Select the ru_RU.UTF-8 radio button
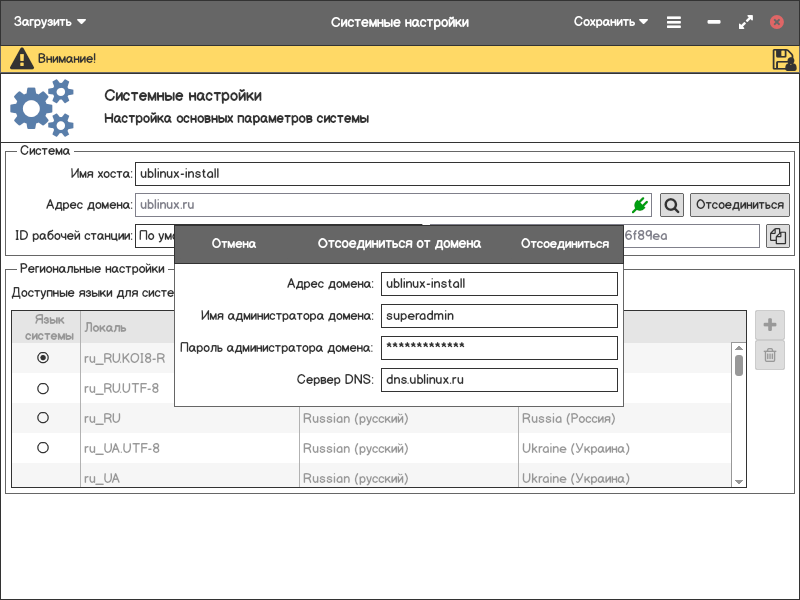 pos(43,388)
